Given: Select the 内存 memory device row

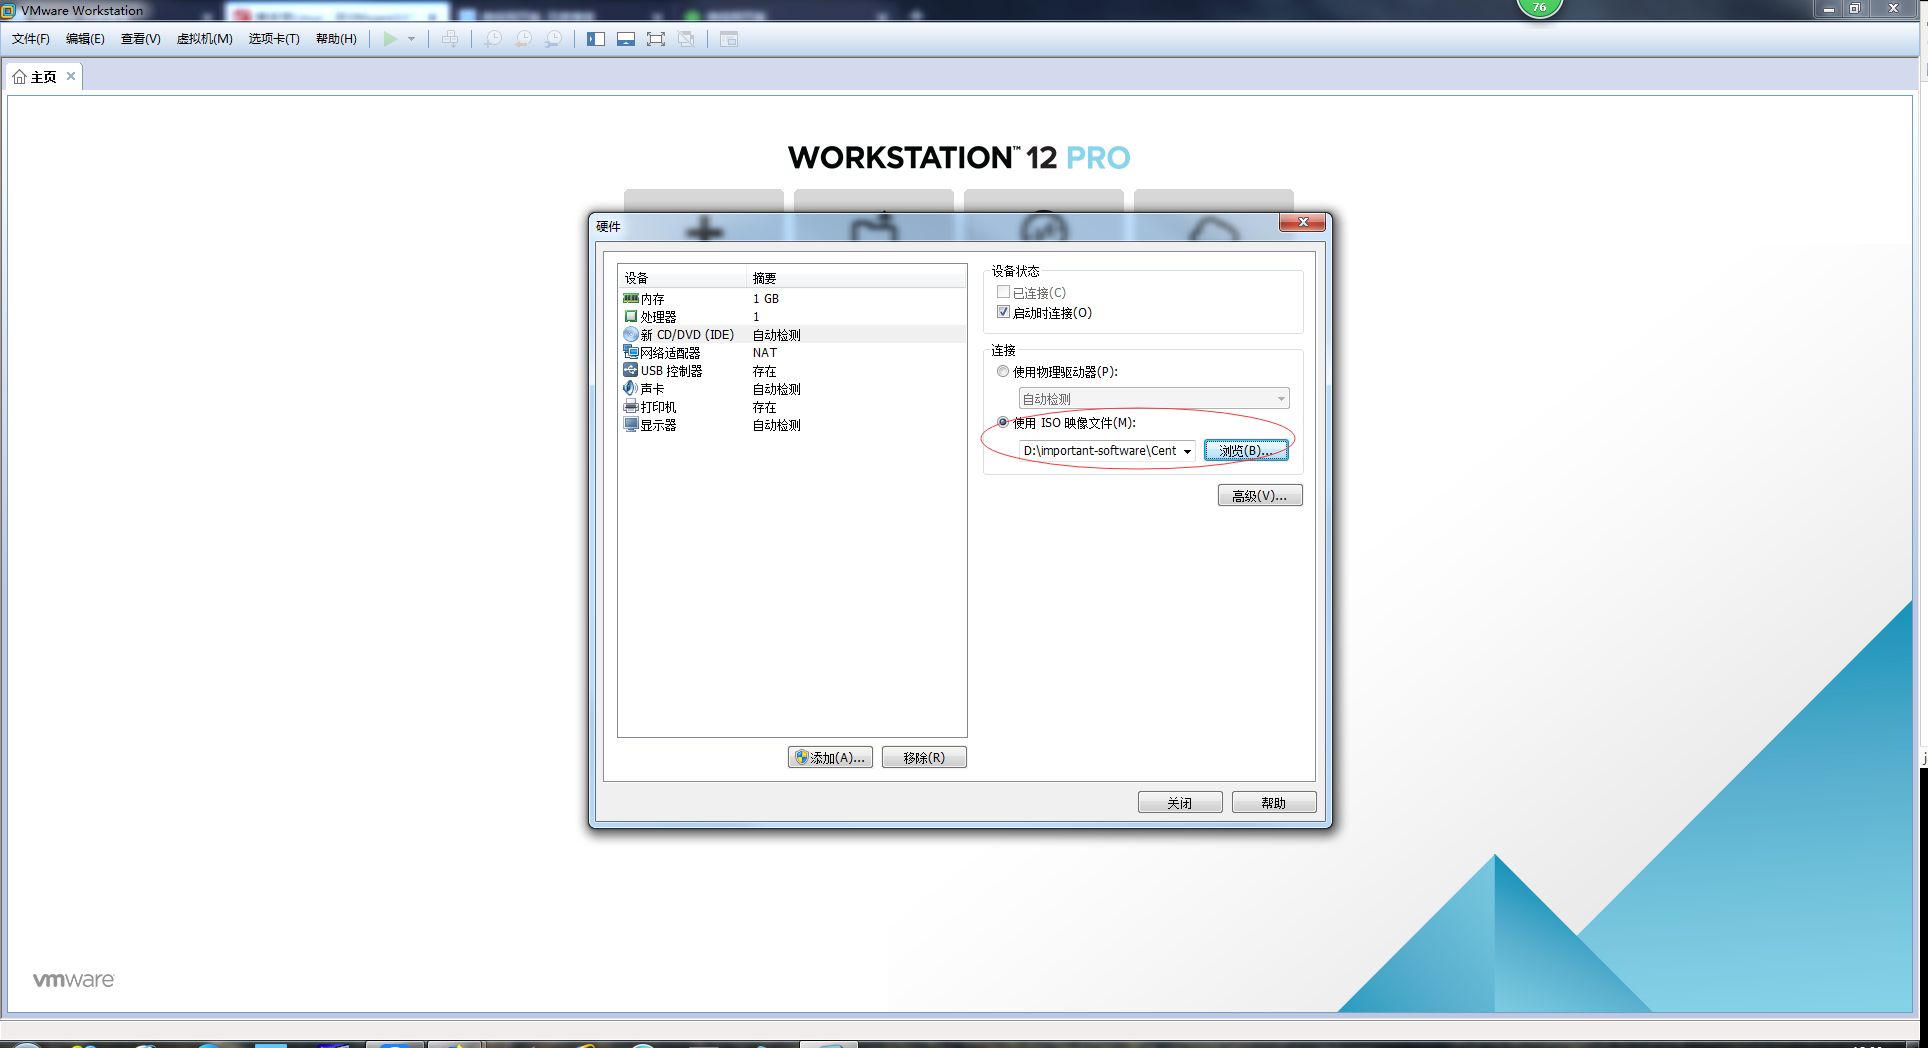Looking at the screenshot, I should (x=792, y=299).
